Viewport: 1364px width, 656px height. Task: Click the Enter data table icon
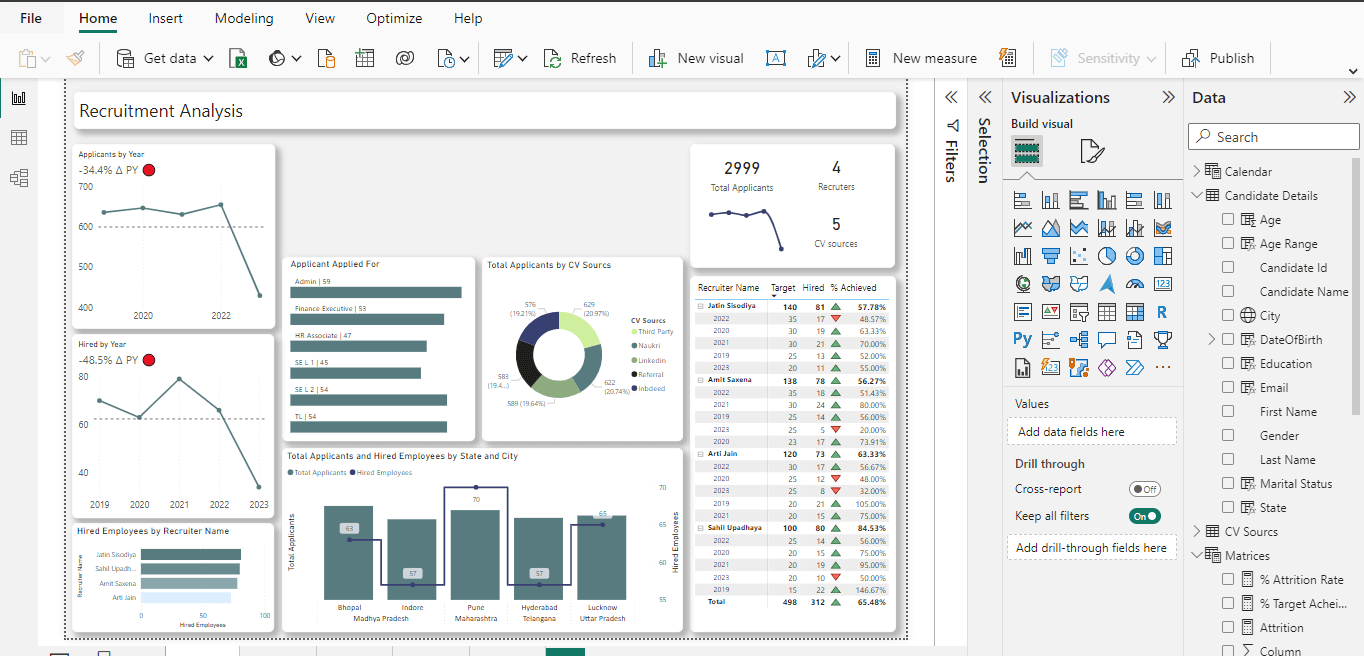[364, 58]
